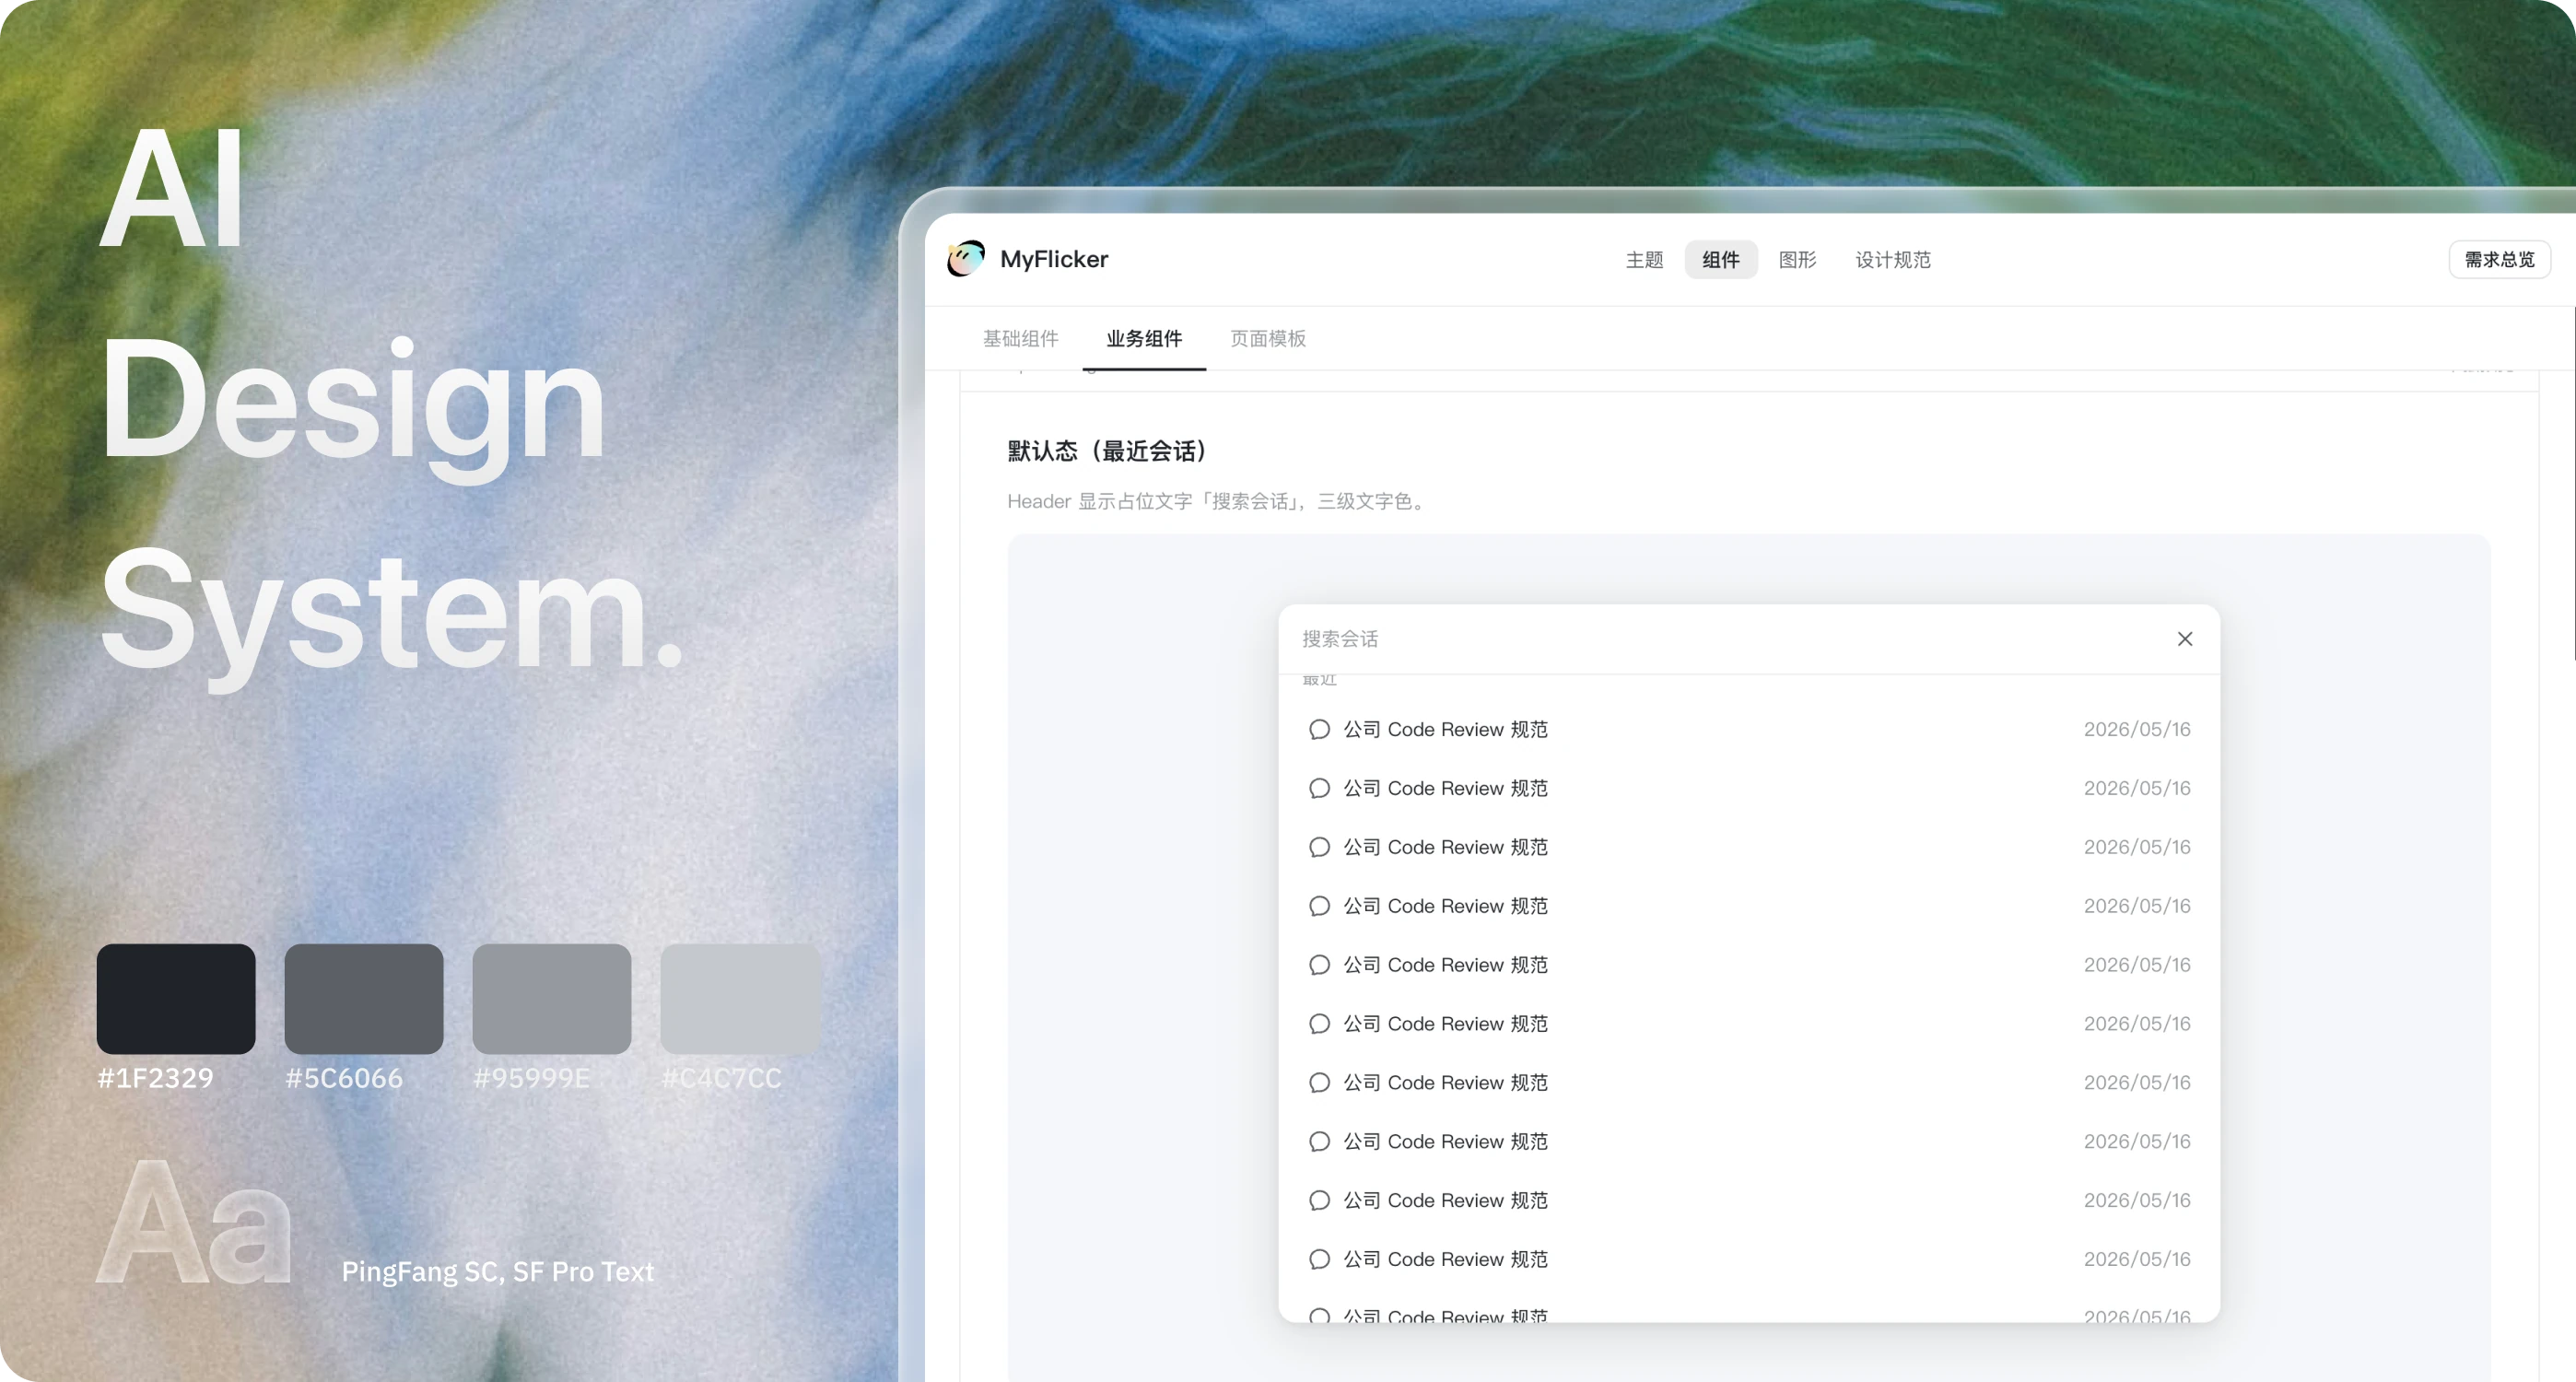Image resolution: width=2576 pixels, height=1382 pixels.
Task: Click the #95999E hex label
Action: tap(532, 1078)
